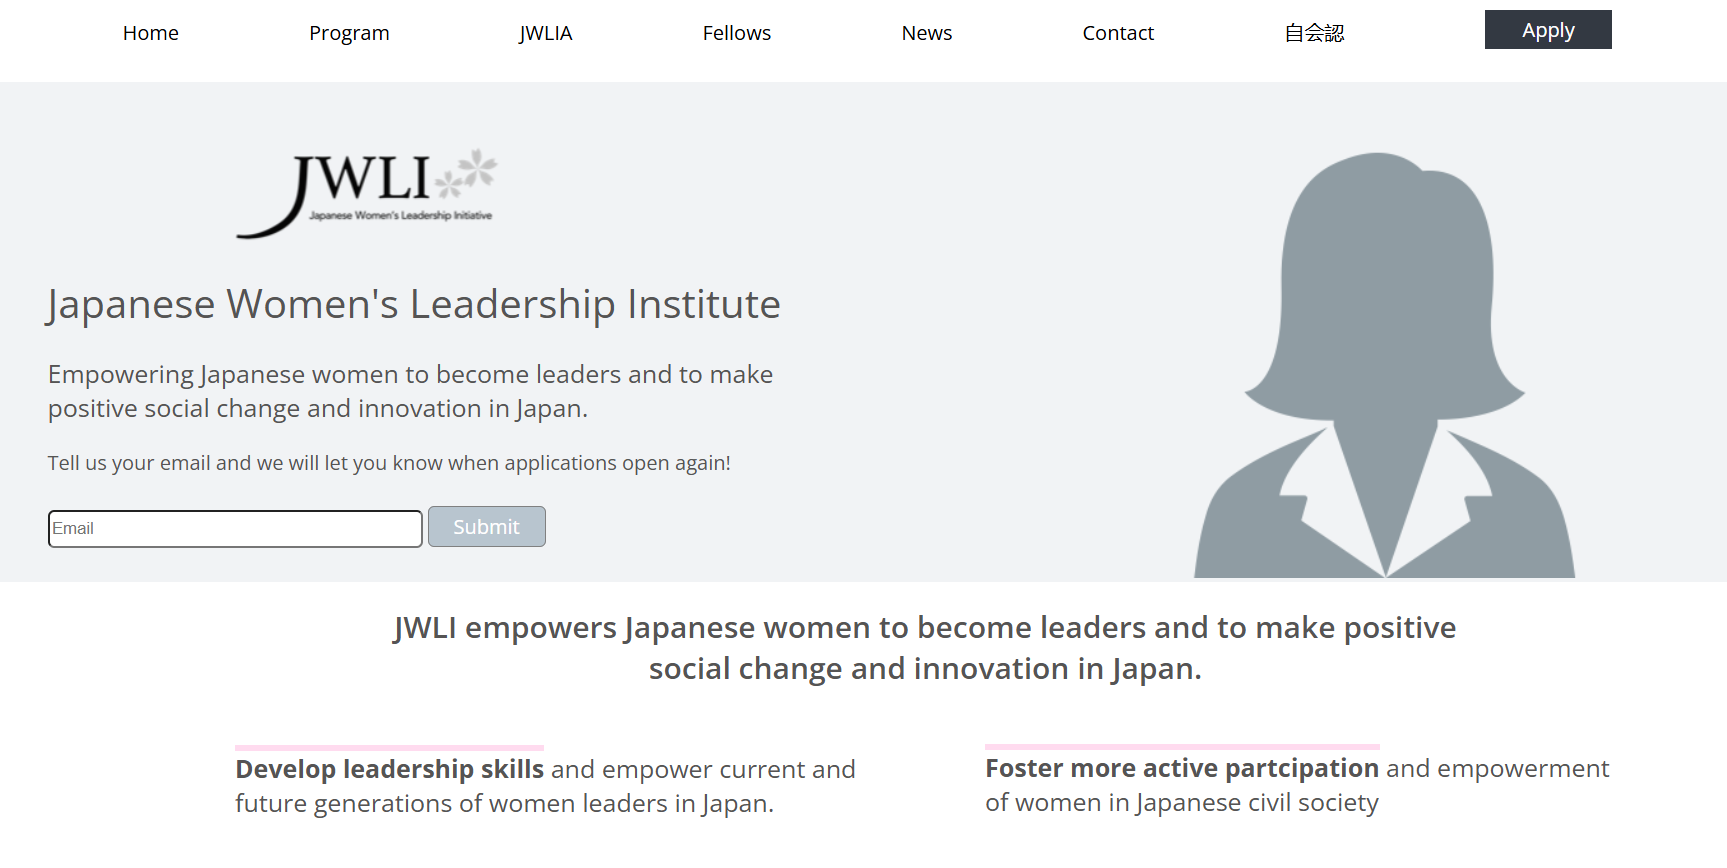Open the News section
Screen dimensions: 1727x868
[926, 33]
